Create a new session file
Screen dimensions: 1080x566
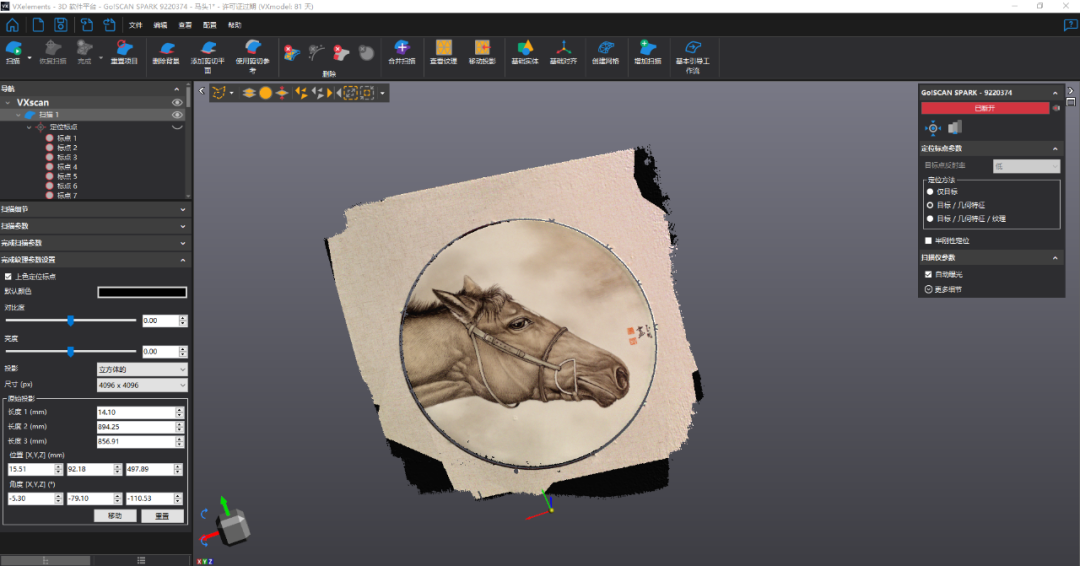pos(38,25)
